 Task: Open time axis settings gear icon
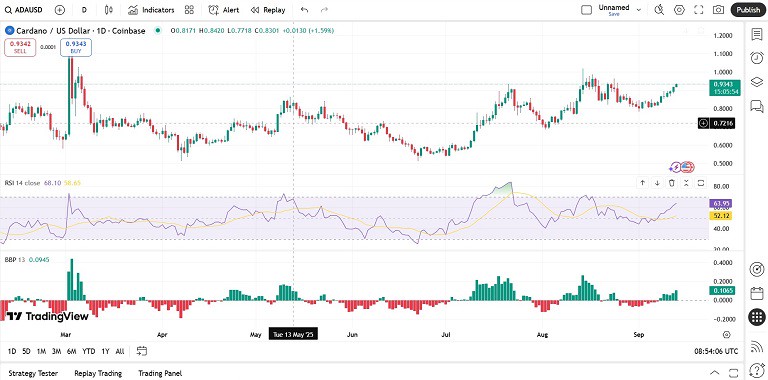coord(726,335)
